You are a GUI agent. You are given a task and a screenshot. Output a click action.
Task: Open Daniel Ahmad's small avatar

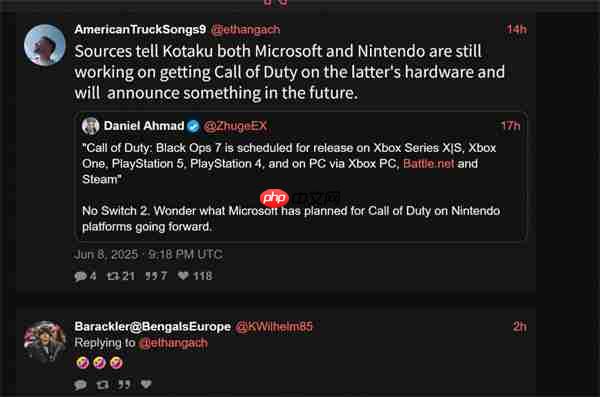pyautogui.click(x=91, y=126)
